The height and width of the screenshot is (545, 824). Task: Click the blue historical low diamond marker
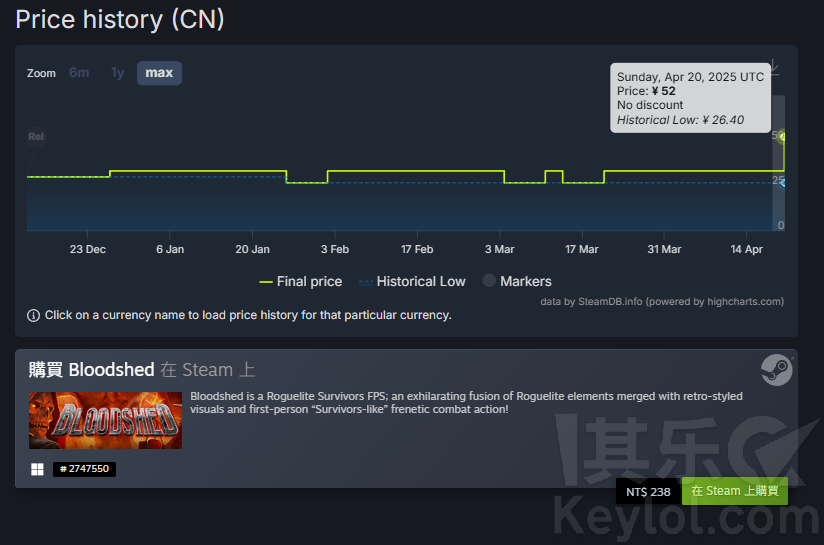pyautogui.click(x=782, y=182)
